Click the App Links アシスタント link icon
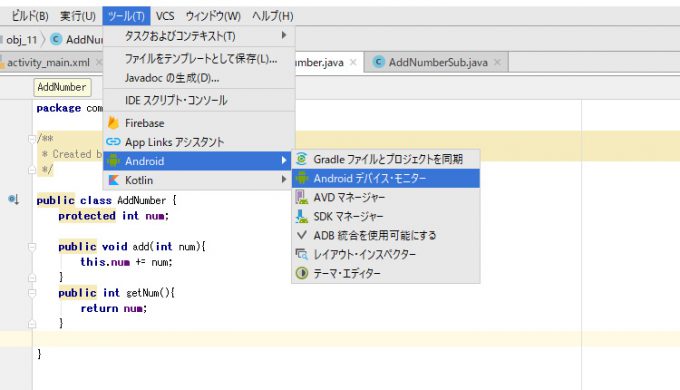This screenshot has height=390, width=680. 113,141
